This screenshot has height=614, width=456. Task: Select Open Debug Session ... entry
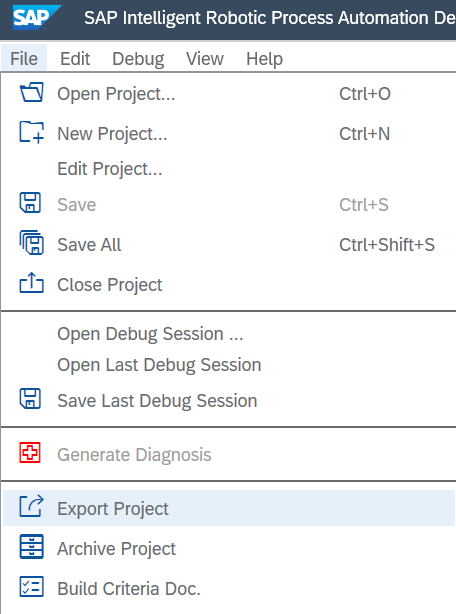pyautogui.click(x=150, y=334)
